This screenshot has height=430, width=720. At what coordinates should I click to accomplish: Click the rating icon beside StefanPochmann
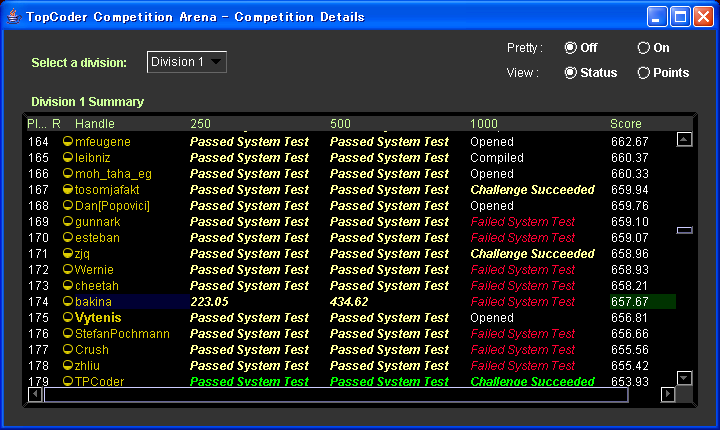68,334
